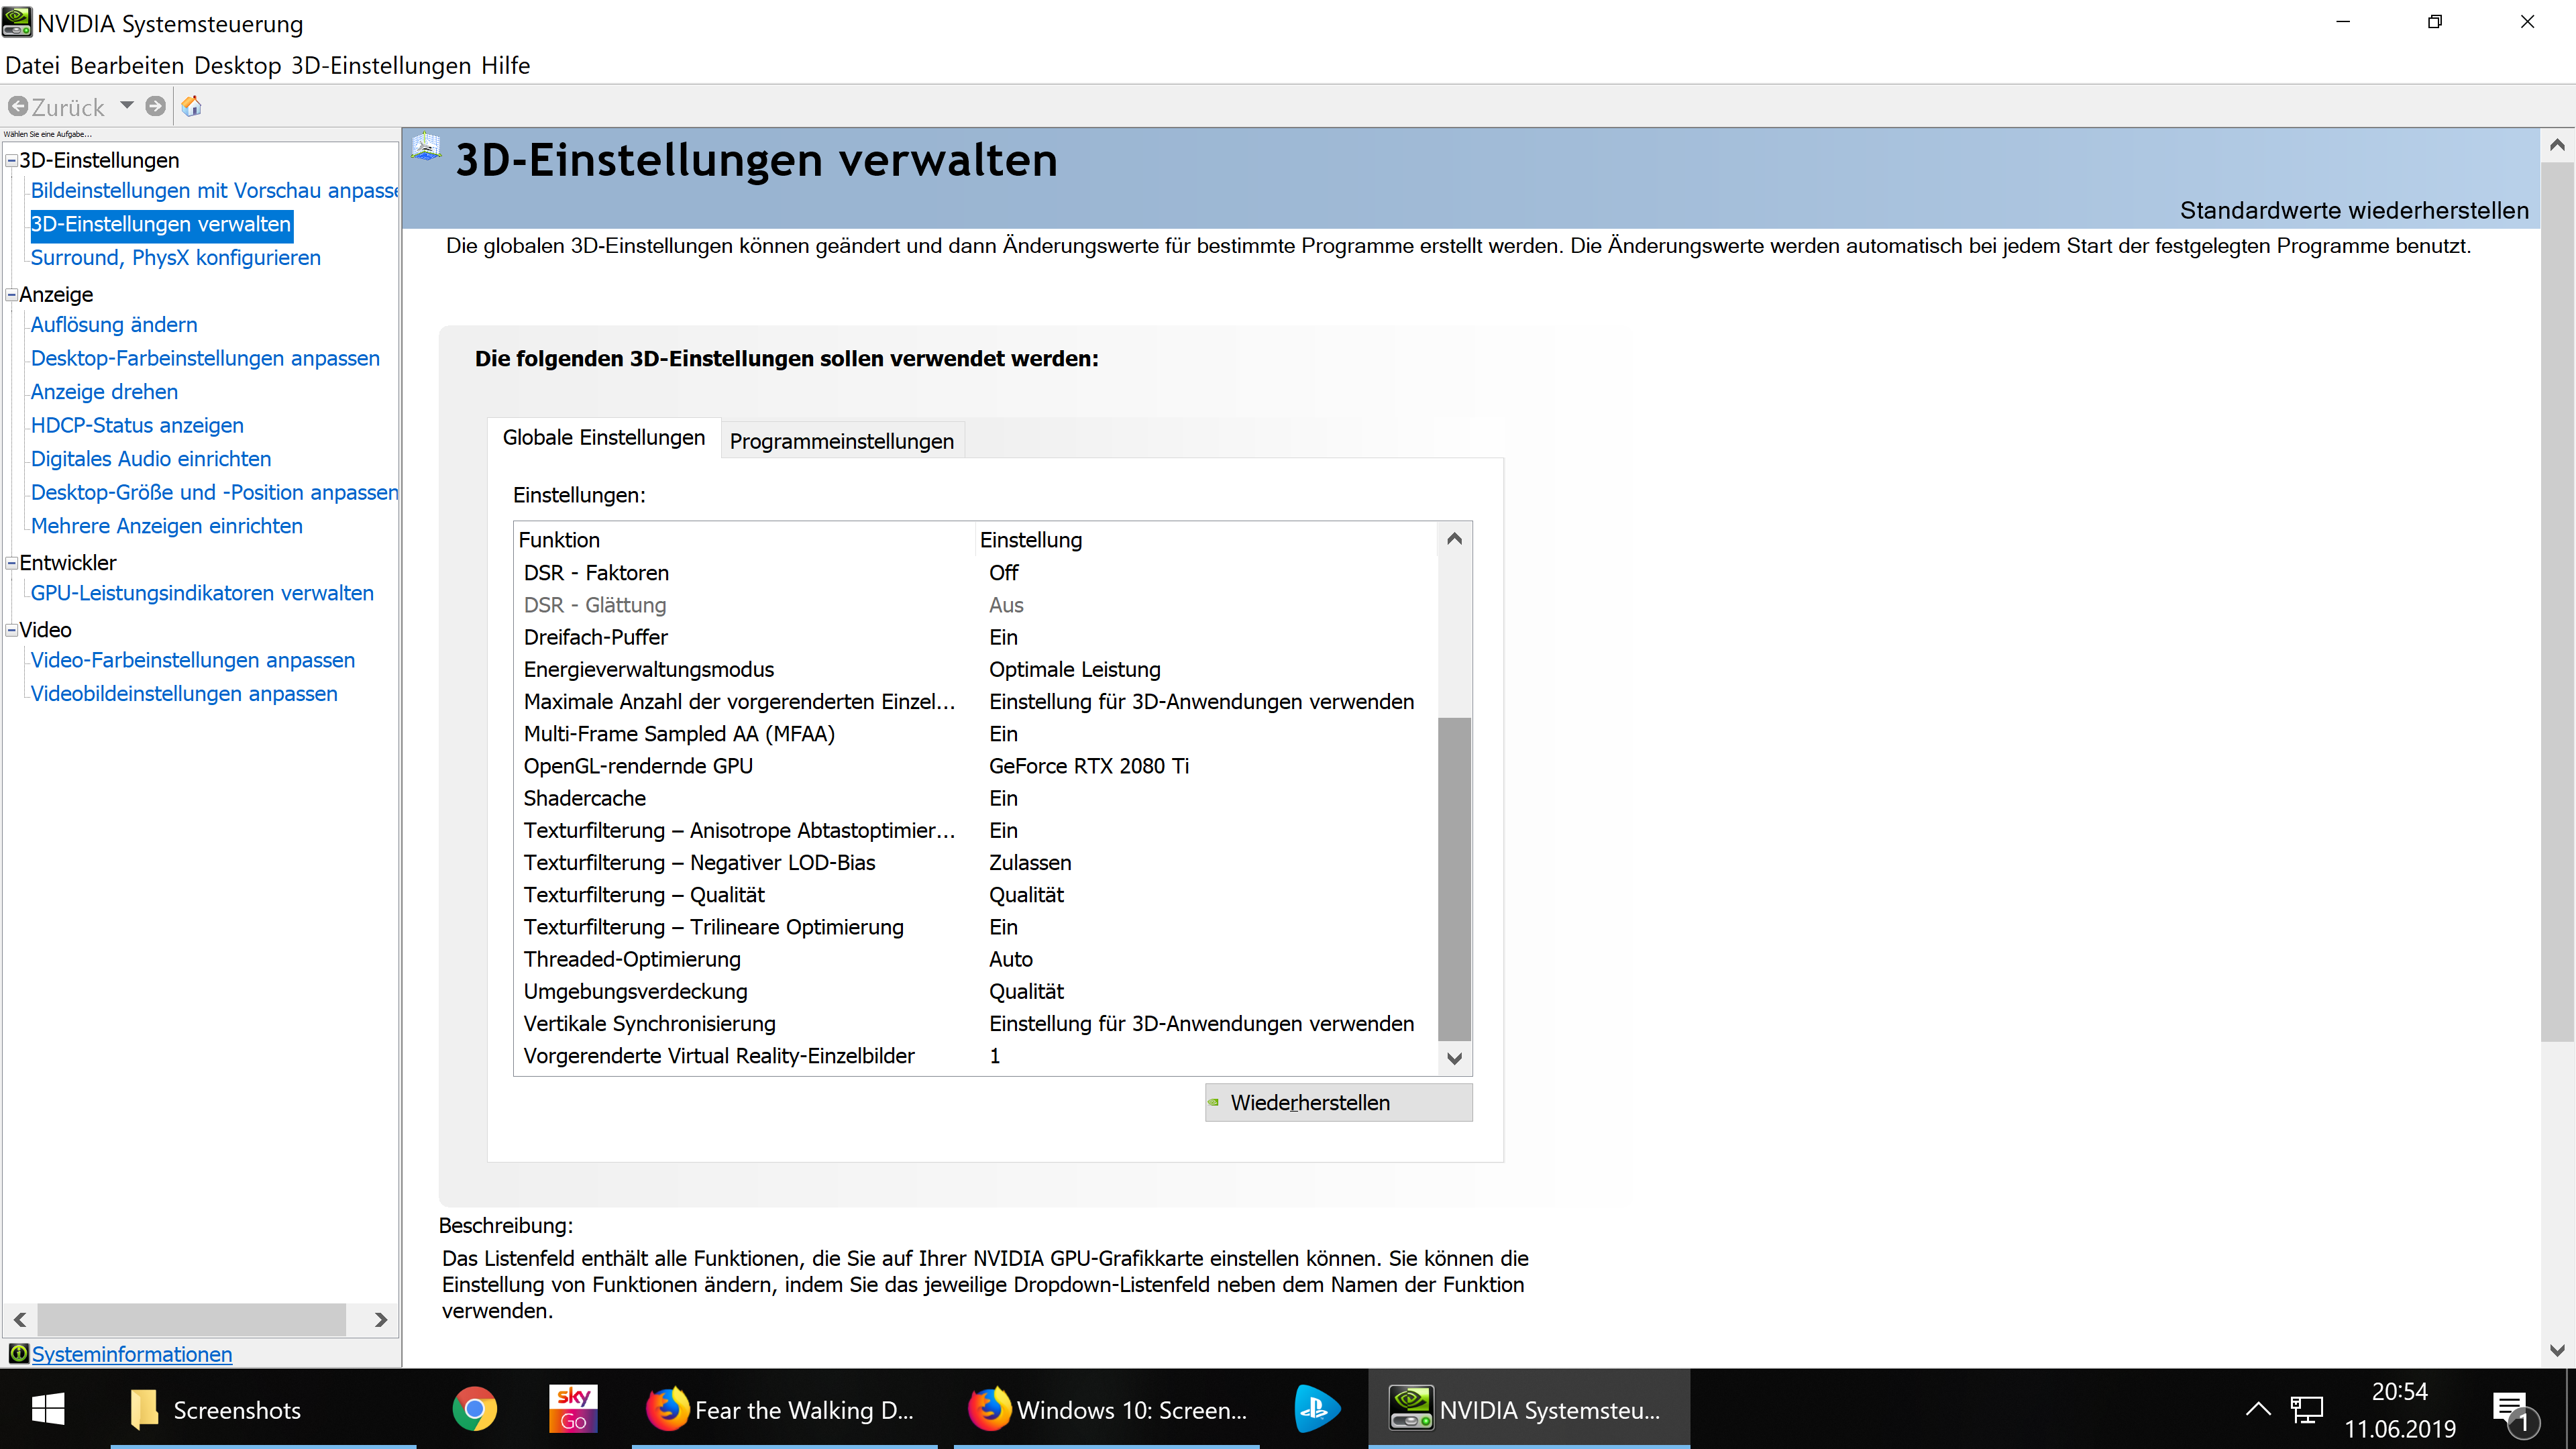Image resolution: width=2576 pixels, height=1449 pixels.
Task: Select Auflösung ändern in sidebar
Action: click(114, 325)
